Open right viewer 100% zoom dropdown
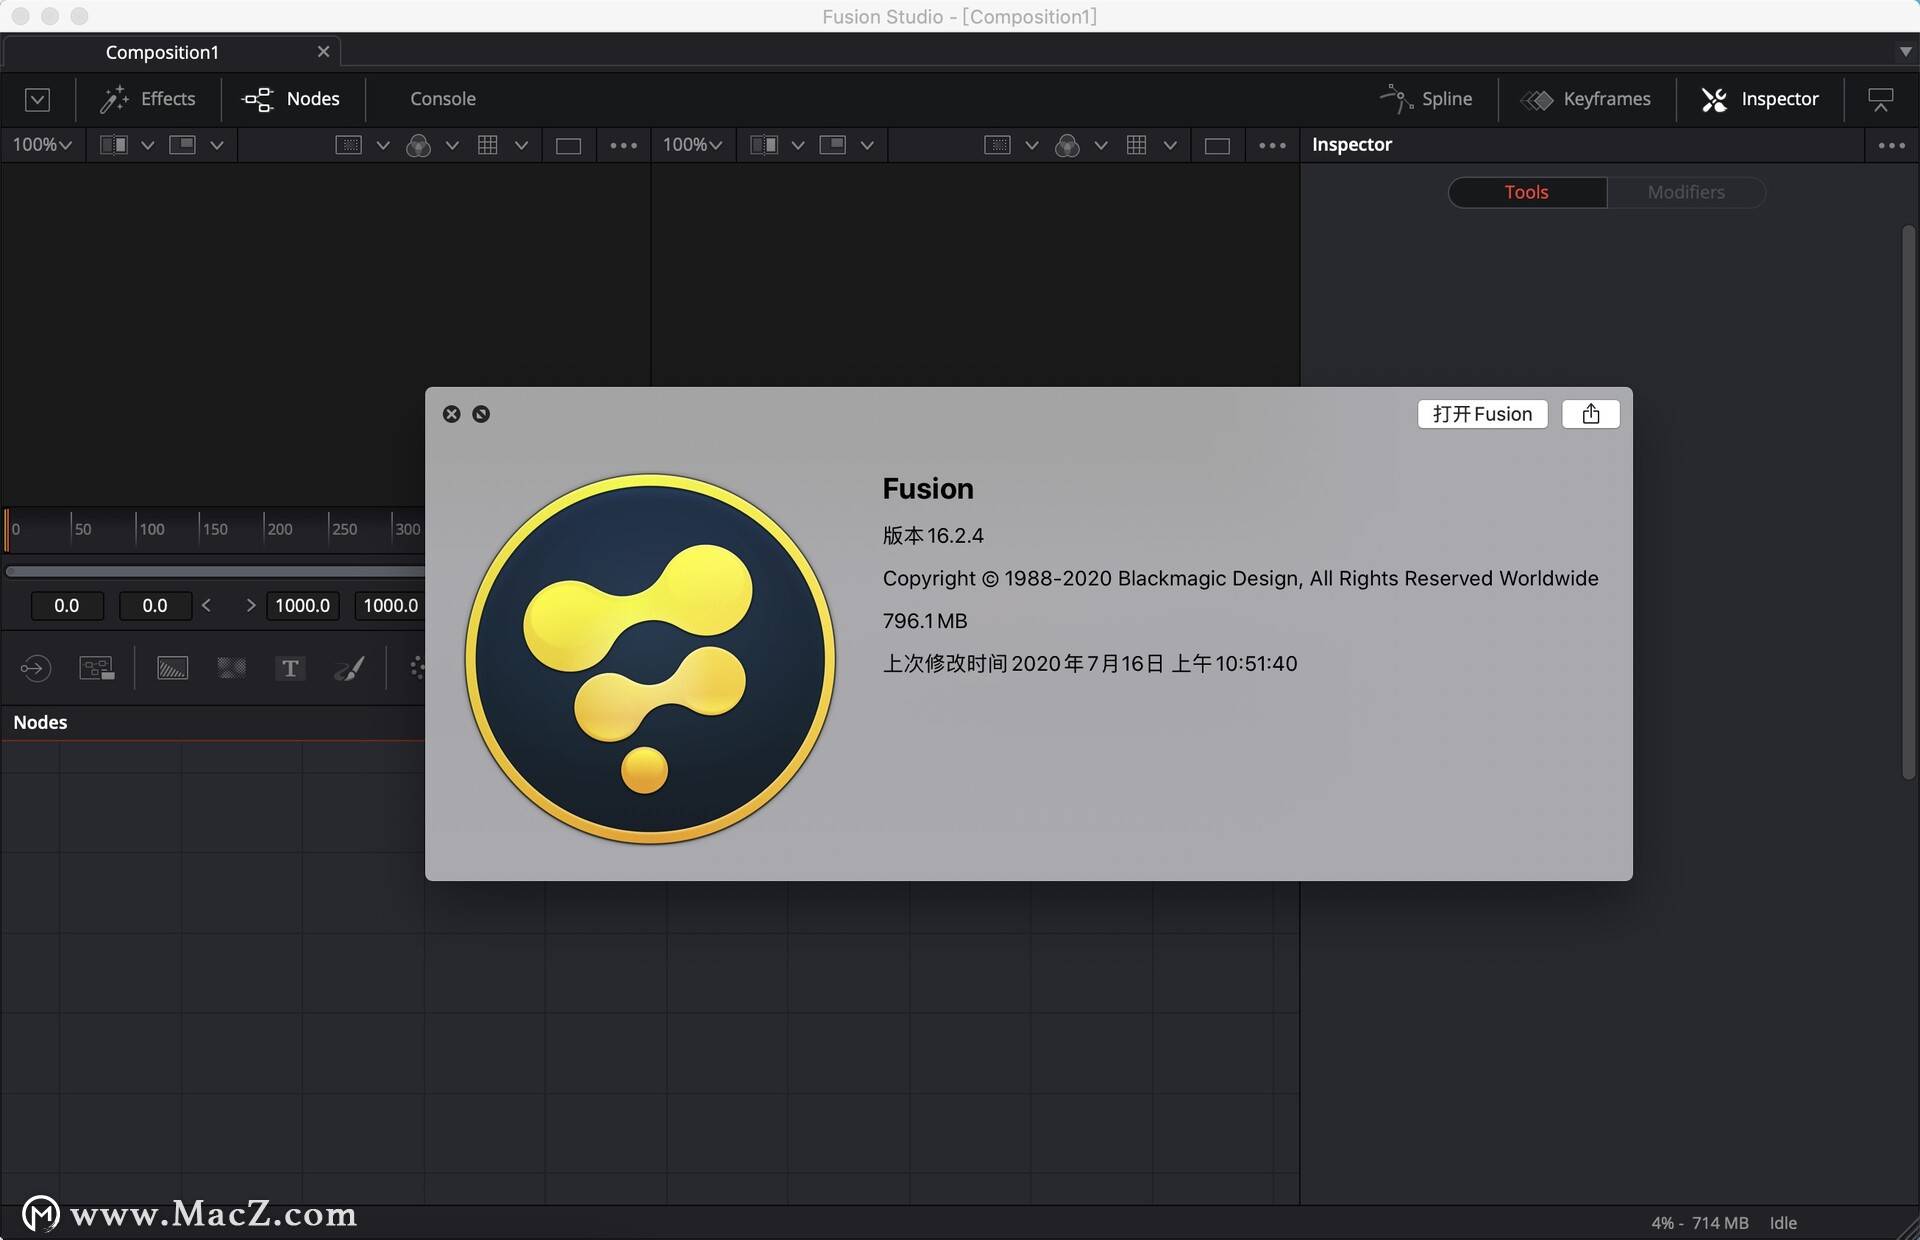 pyautogui.click(x=692, y=145)
